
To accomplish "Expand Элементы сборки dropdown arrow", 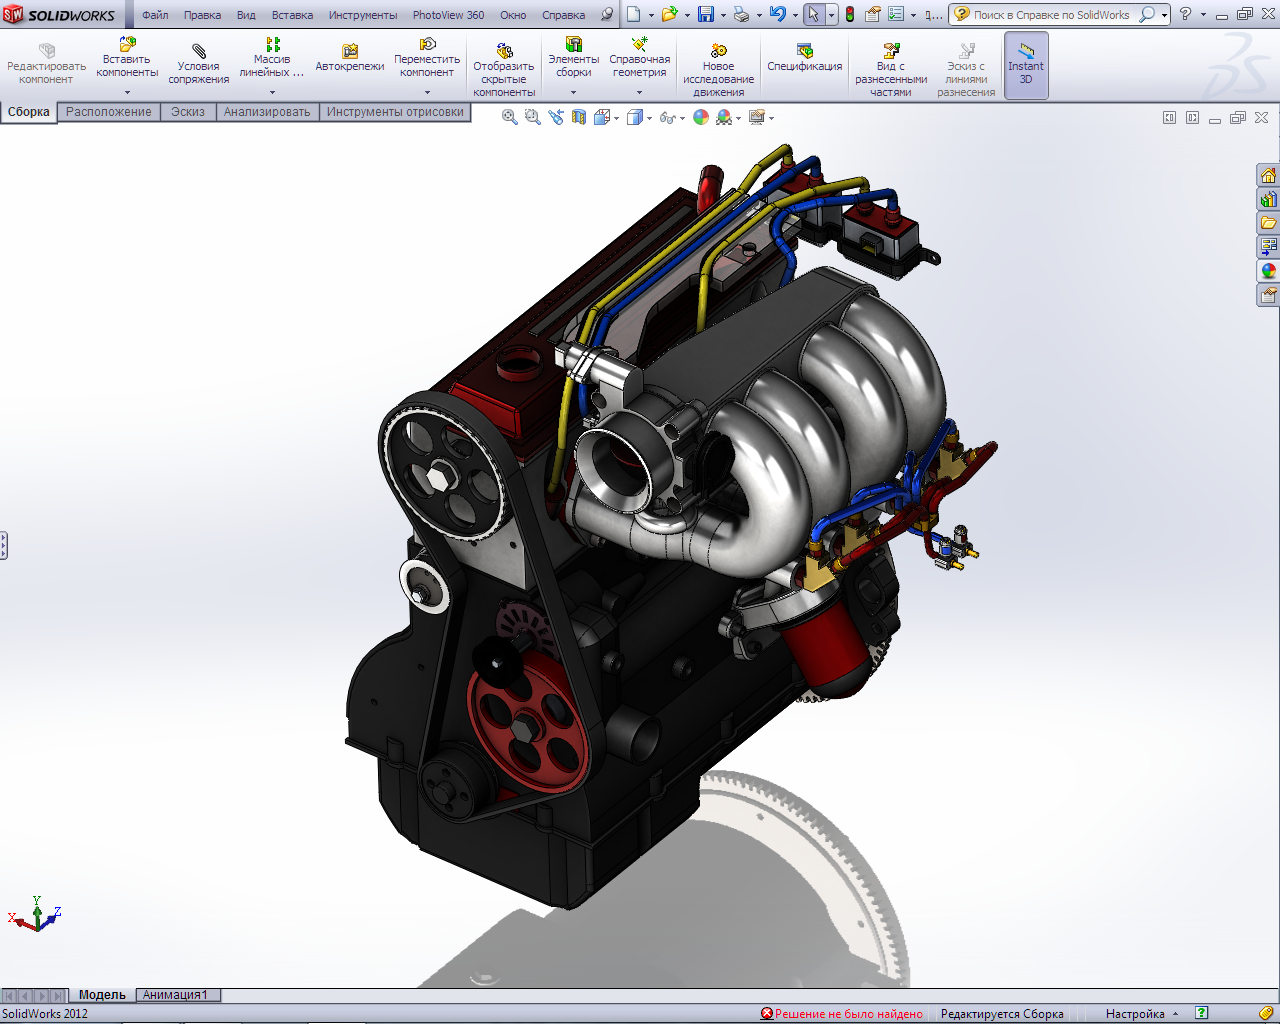I will (x=574, y=92).
